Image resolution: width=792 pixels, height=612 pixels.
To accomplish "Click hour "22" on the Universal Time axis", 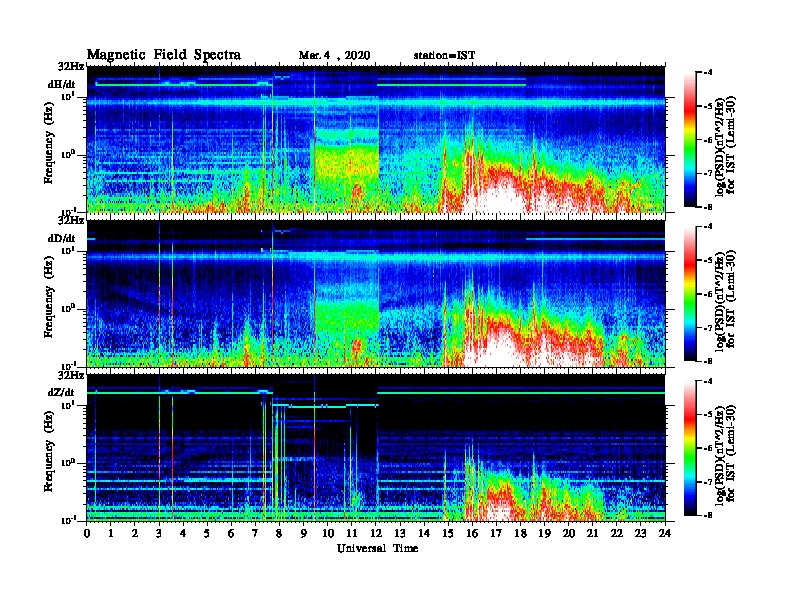I will point(617,534).
